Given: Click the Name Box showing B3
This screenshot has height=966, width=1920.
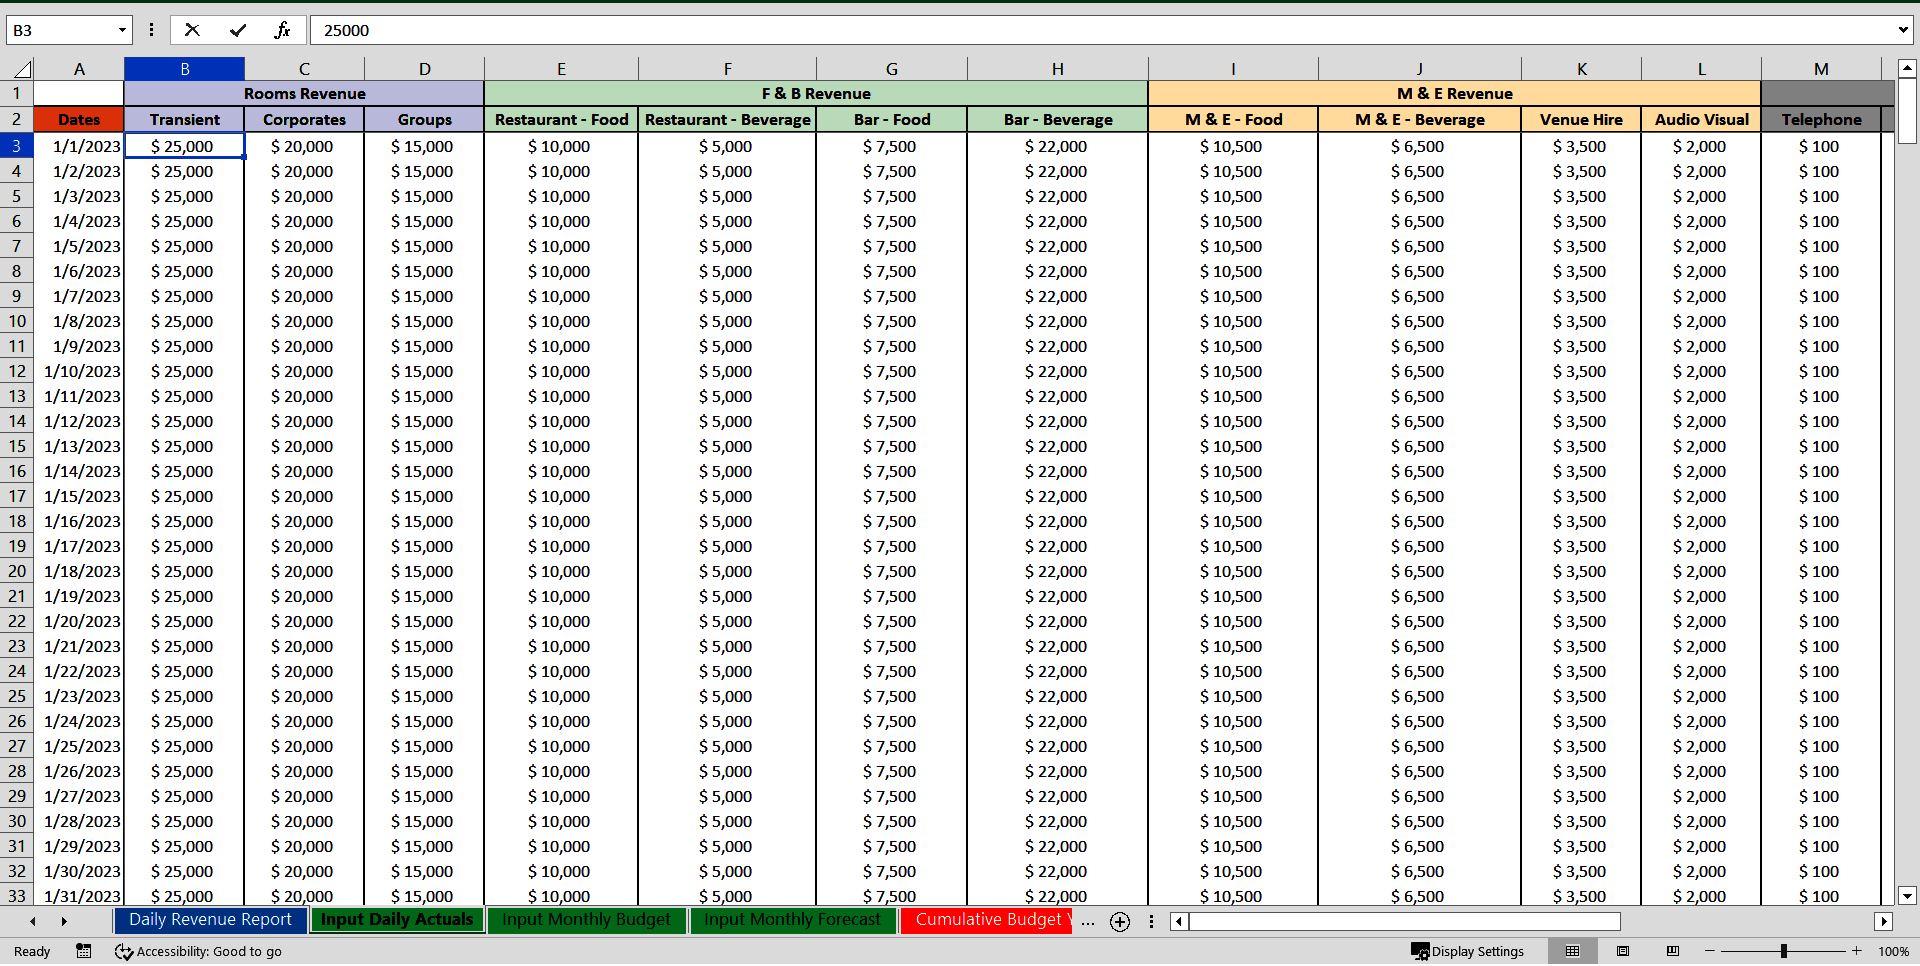Looking at the screenshot, I should click(x=62, y=30).
